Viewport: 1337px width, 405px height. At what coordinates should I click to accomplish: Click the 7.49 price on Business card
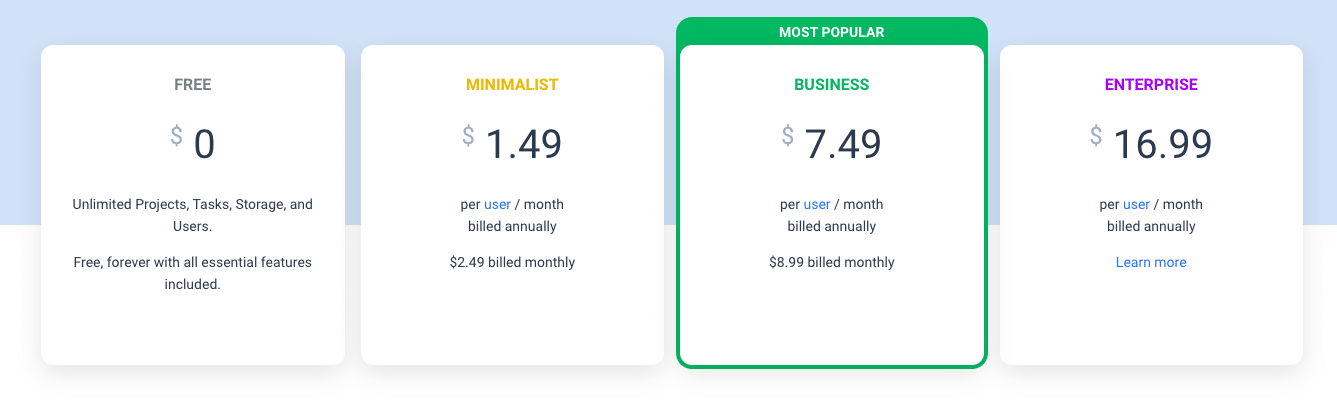(844, 144)
